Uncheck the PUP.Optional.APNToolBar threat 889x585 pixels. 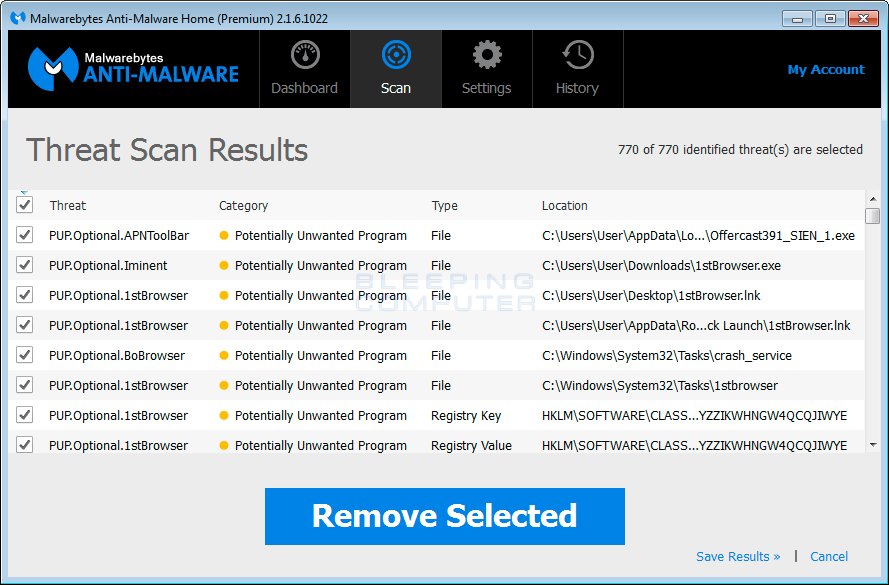[24, 235]
